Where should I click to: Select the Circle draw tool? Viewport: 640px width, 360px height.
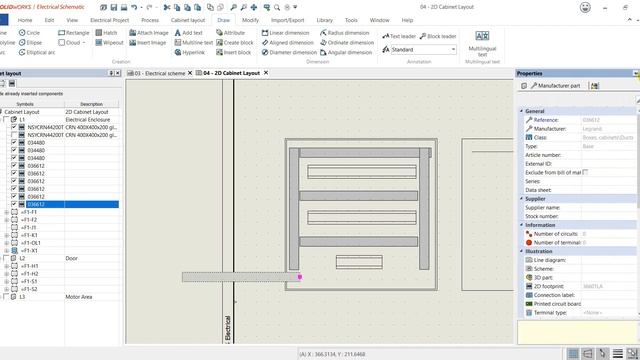pyautogui.click(x=29, y=33)
